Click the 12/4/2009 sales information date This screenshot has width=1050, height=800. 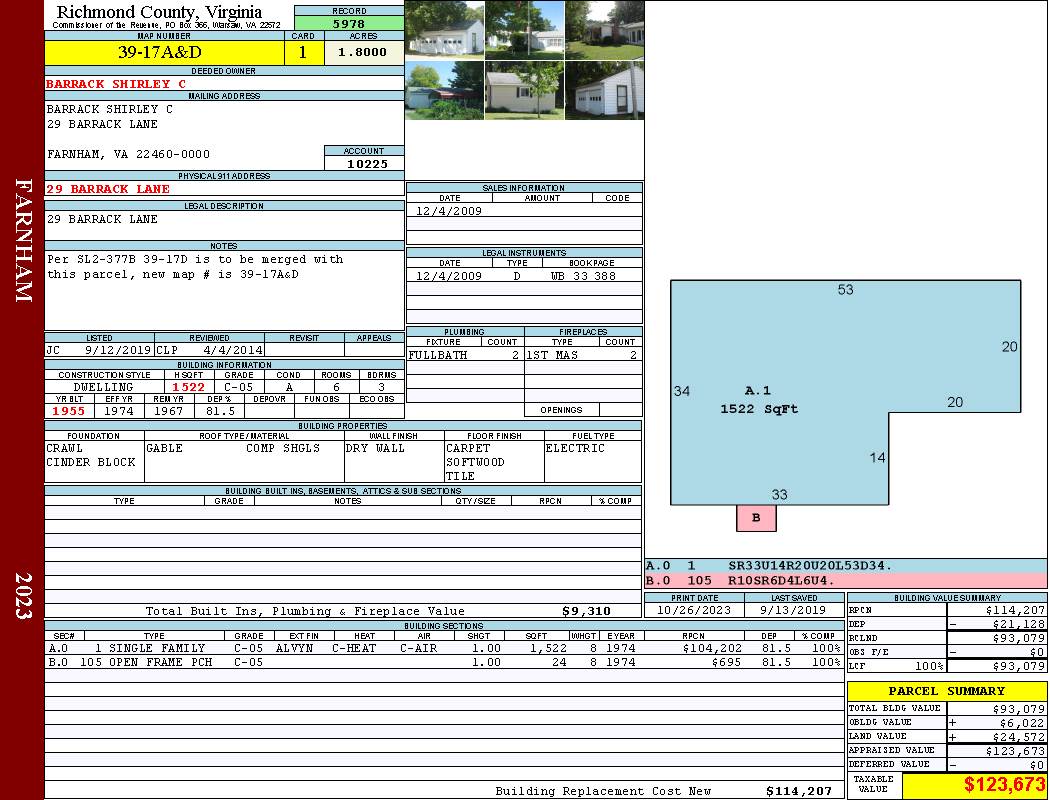pyautogui.click(x=448, y=211)
